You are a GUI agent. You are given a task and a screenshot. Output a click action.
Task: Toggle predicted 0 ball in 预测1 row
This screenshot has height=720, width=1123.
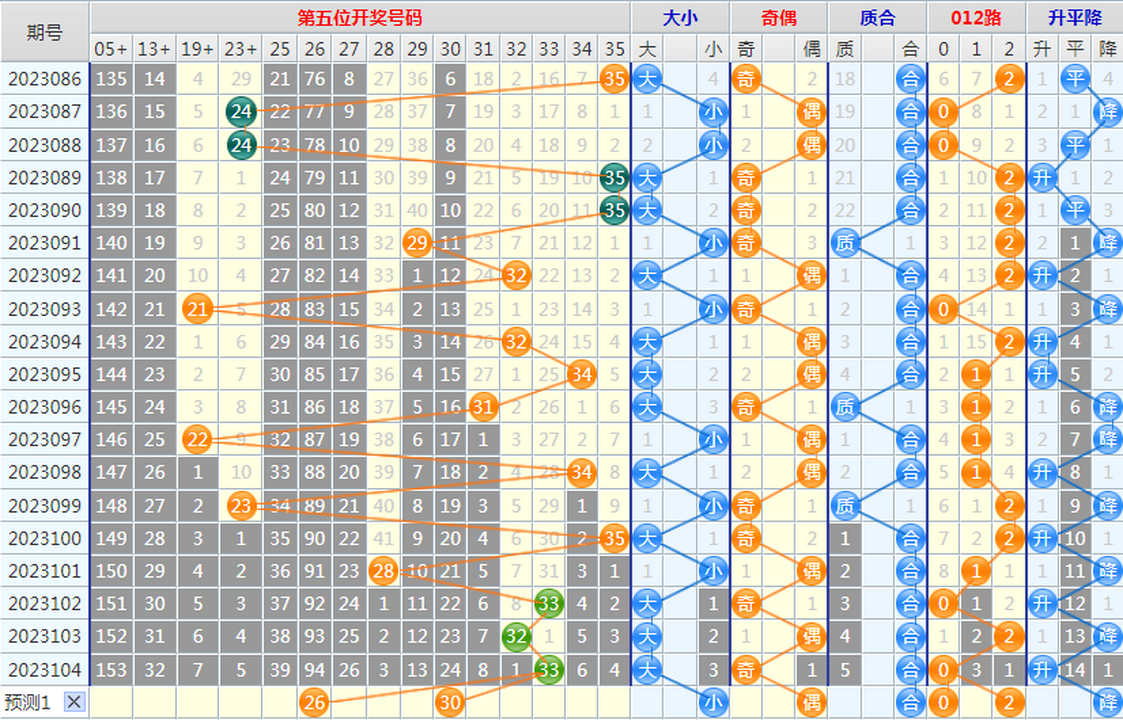(943, 703)
